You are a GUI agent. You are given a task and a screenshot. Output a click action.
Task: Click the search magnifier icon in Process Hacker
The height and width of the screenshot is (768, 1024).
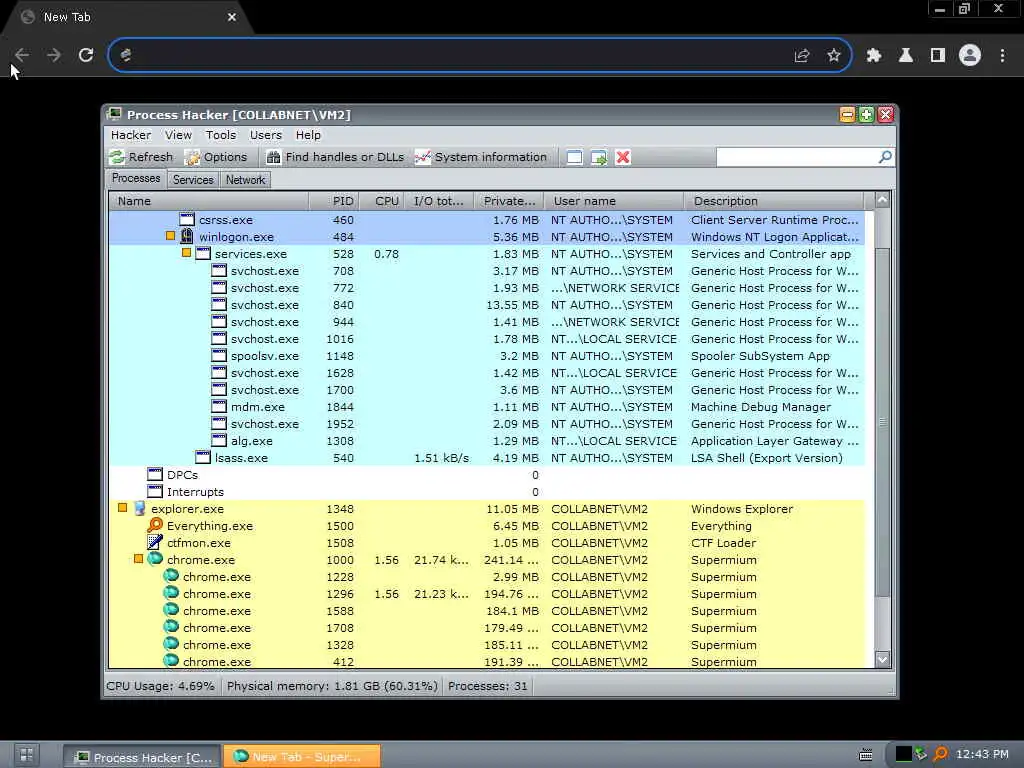tap(885, 157)
